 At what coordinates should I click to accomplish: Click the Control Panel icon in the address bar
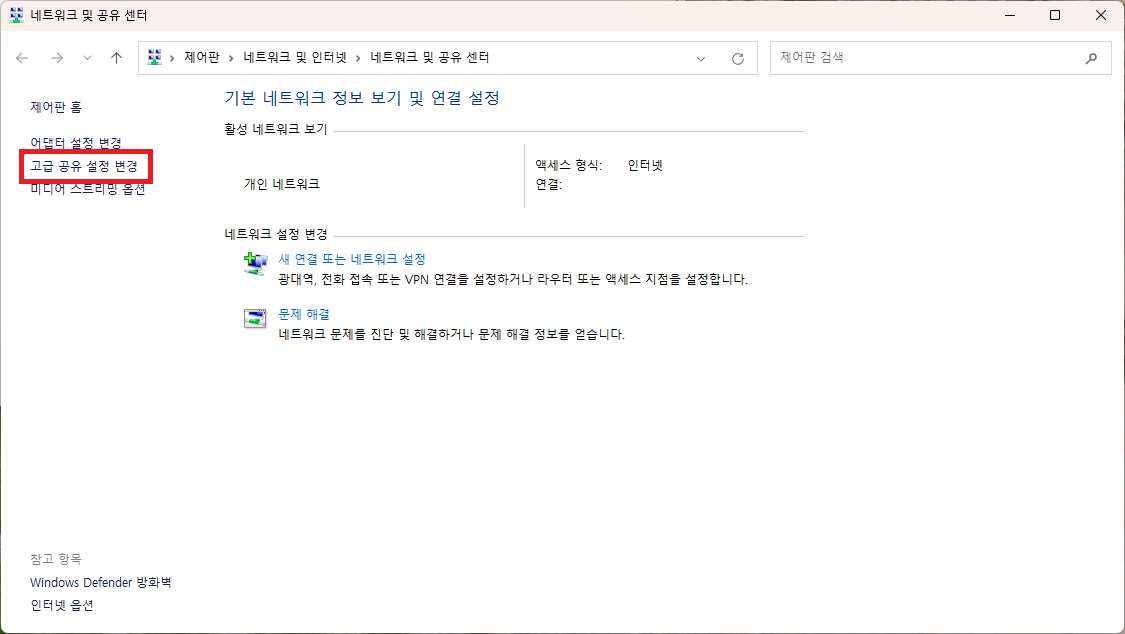pos(154,57)
